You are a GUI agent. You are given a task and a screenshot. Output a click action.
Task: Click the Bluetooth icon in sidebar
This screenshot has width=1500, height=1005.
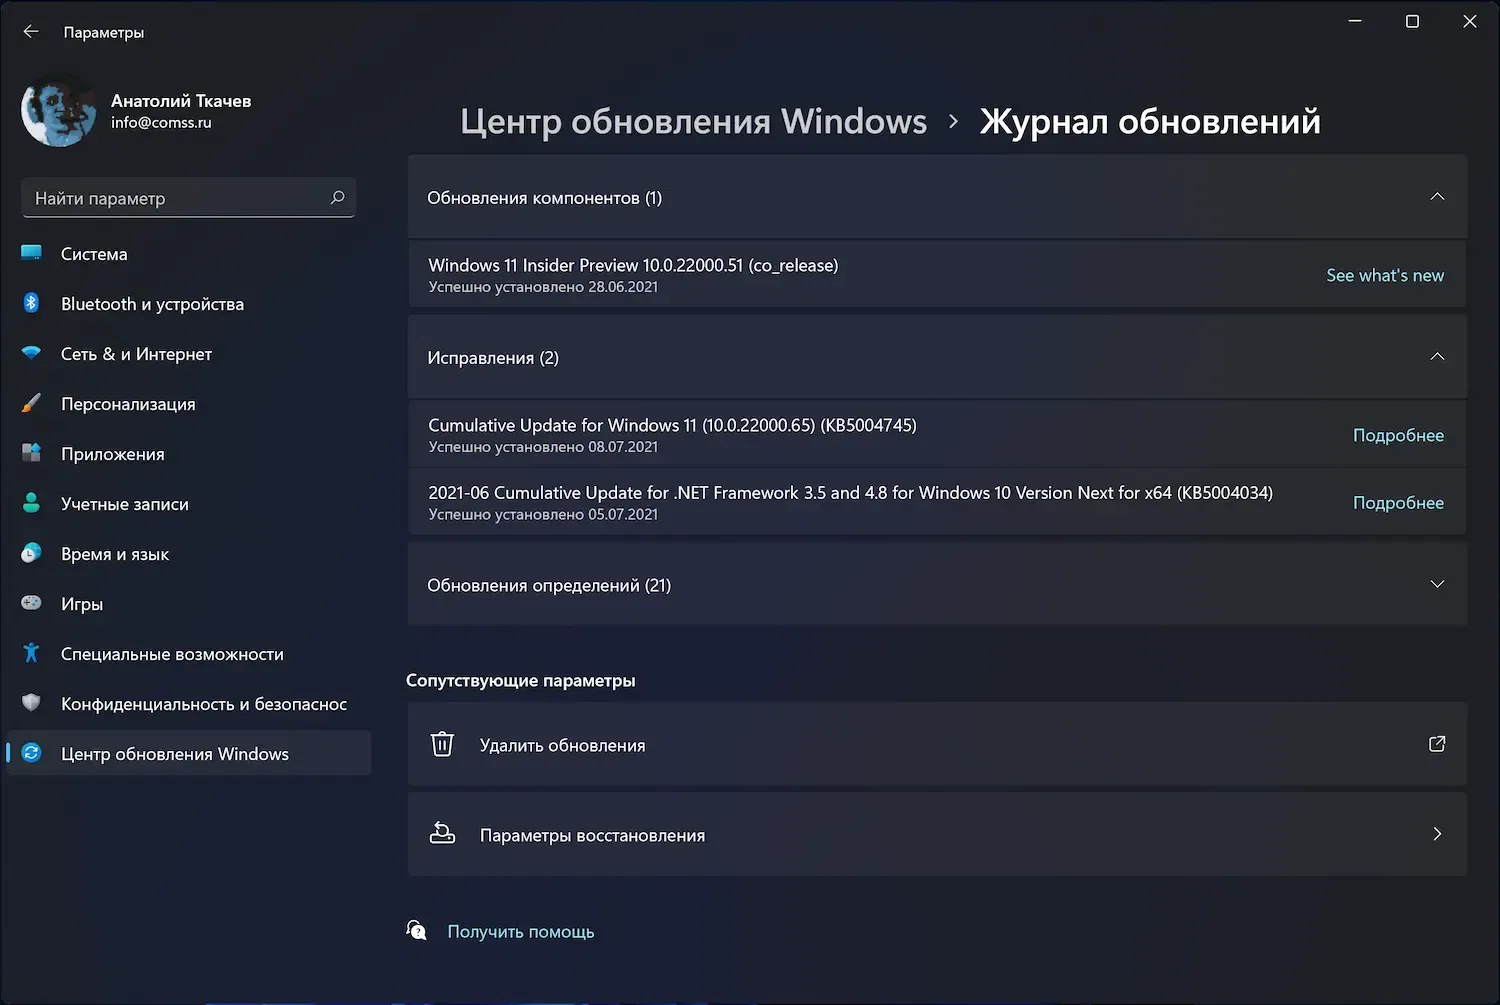tap(31, 303)
